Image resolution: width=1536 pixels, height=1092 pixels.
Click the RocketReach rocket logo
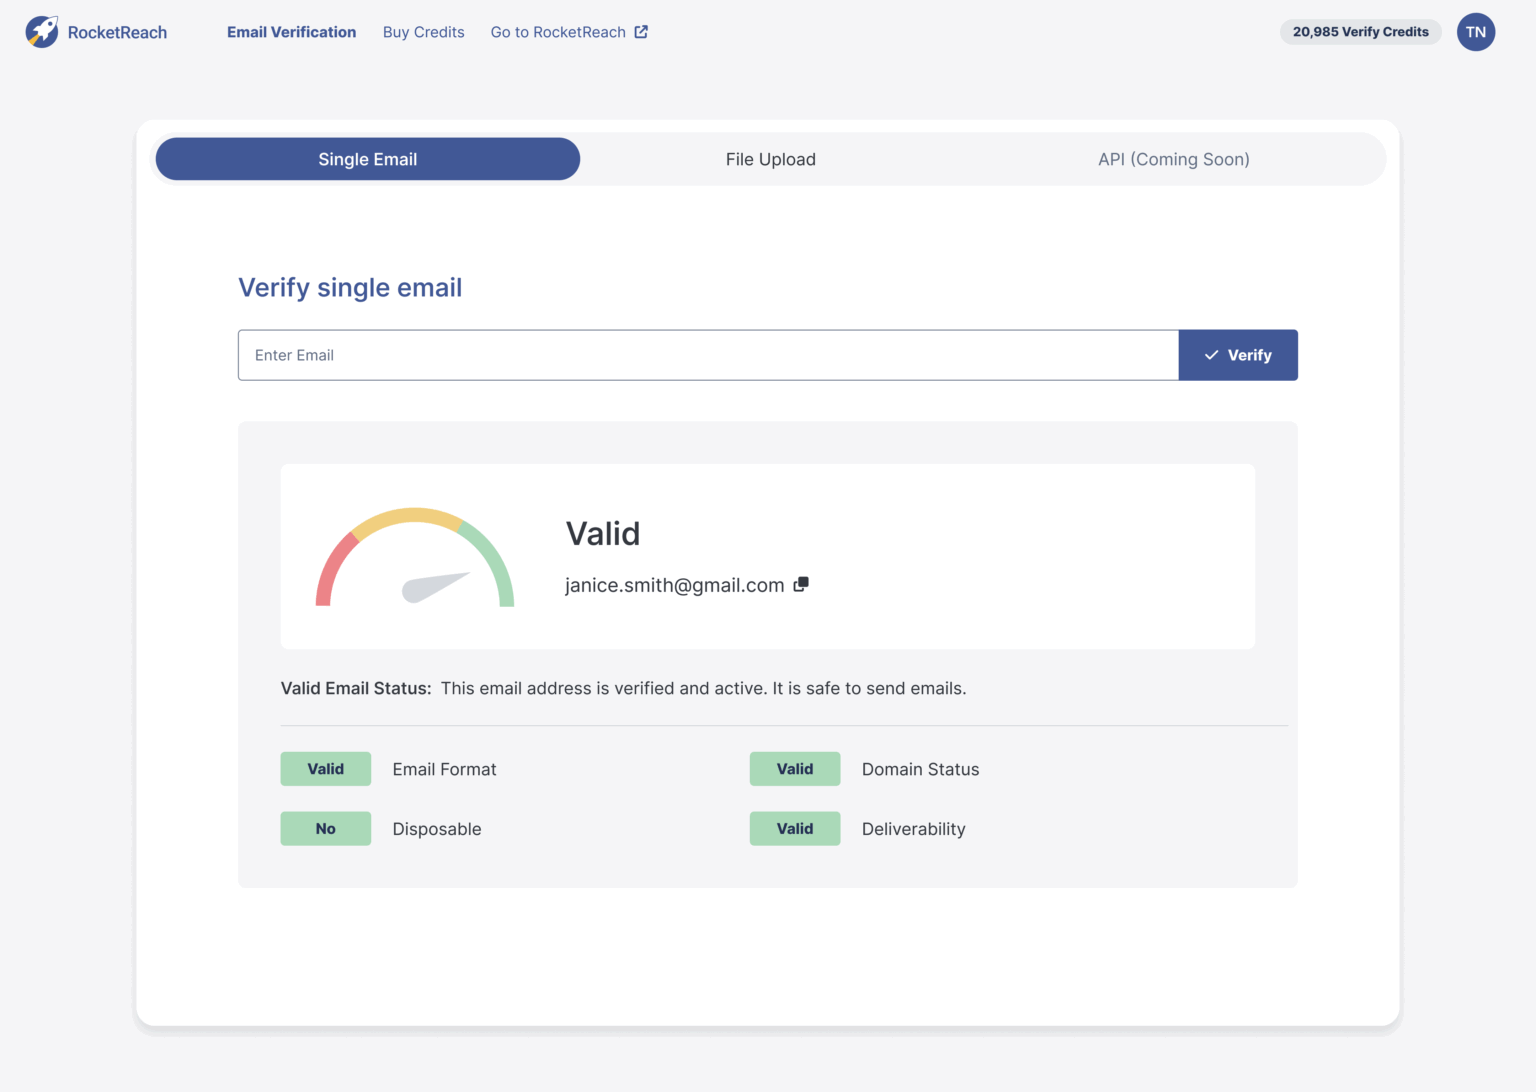[41, 31]
